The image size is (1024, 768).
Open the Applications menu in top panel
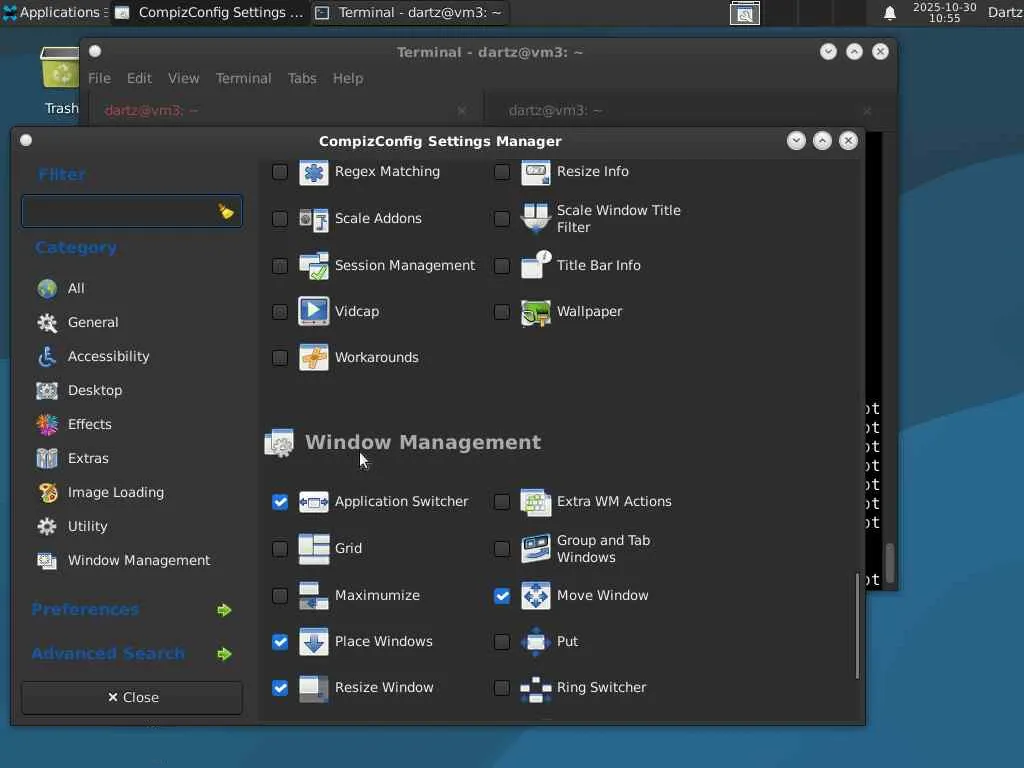pyautogui.click(x=54, y=12)
